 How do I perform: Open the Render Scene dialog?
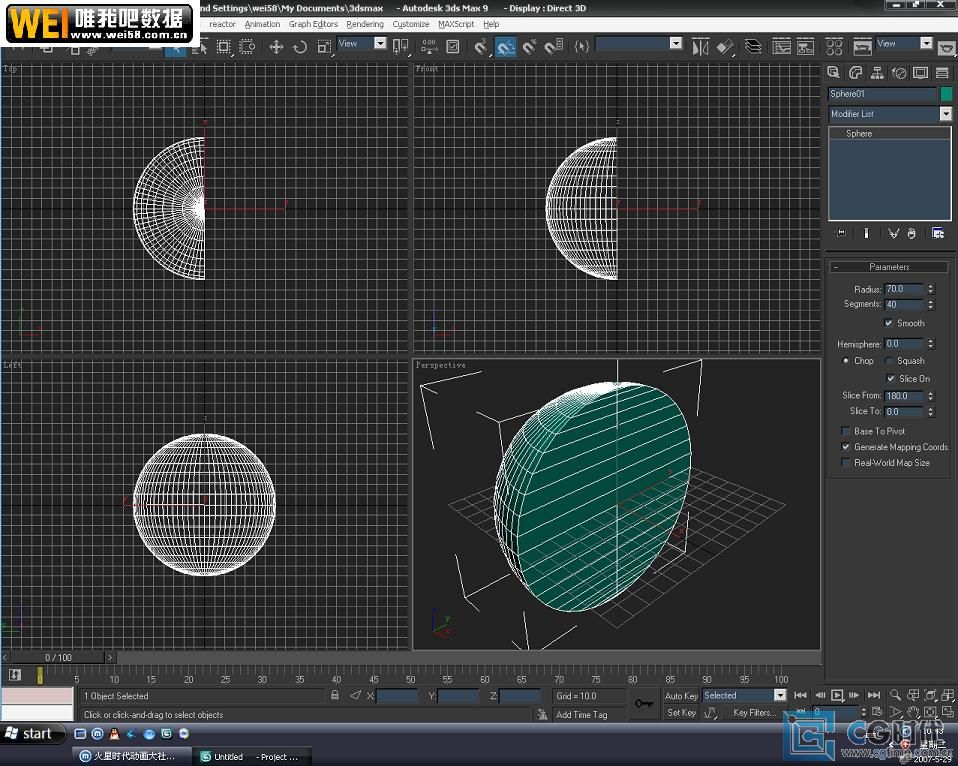click(x=862, y=47)
